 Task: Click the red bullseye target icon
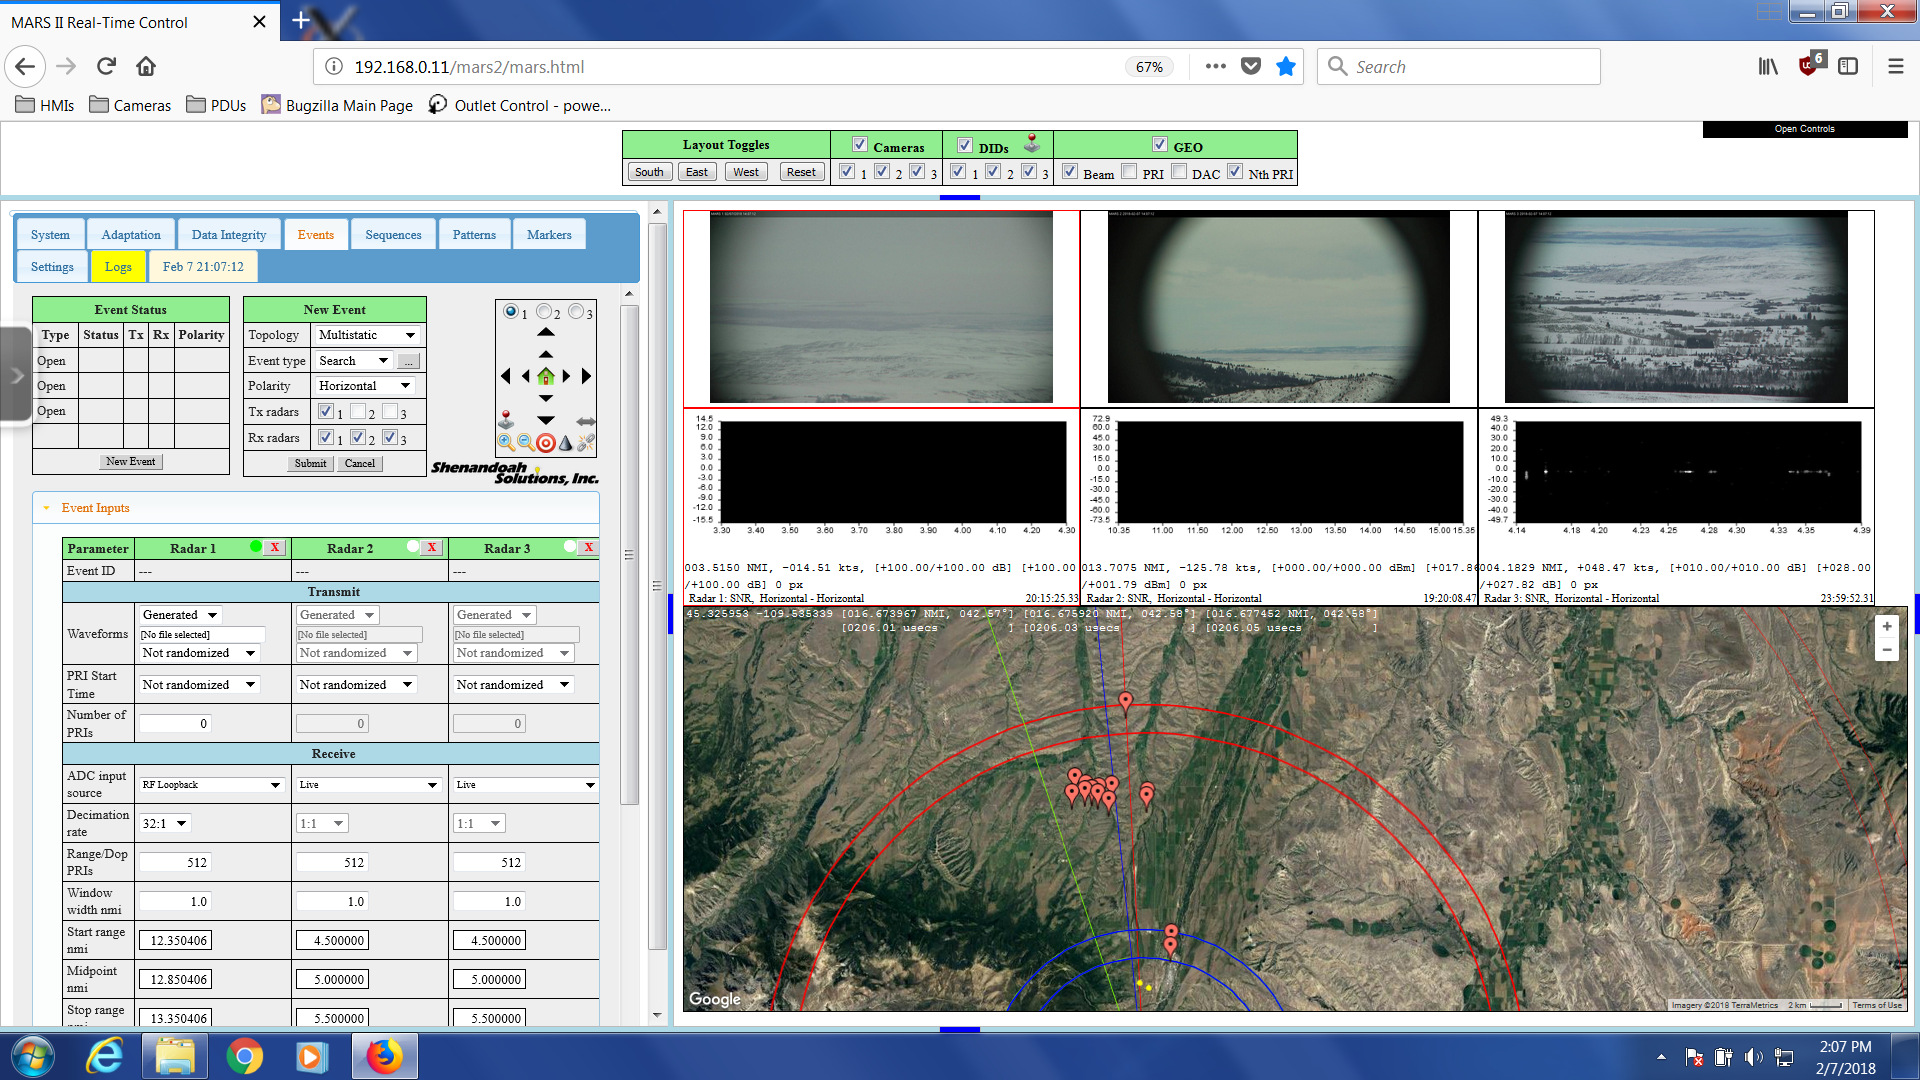coord(545,442)
